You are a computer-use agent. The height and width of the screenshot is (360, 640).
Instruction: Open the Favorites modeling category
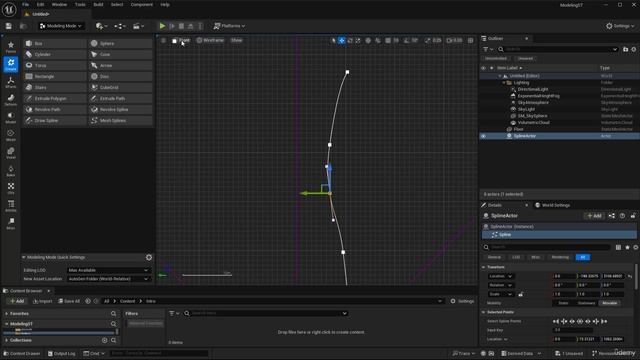tap(11, 47)
